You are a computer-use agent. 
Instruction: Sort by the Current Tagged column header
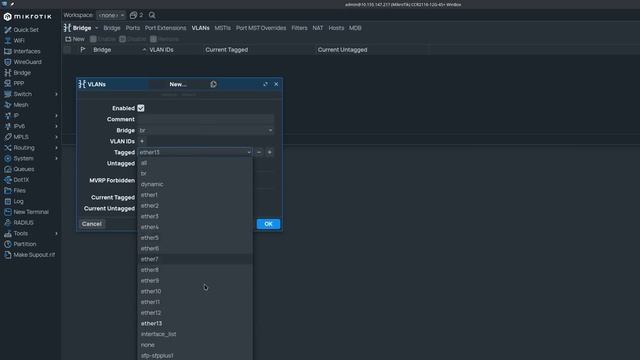tap(227, 50)
